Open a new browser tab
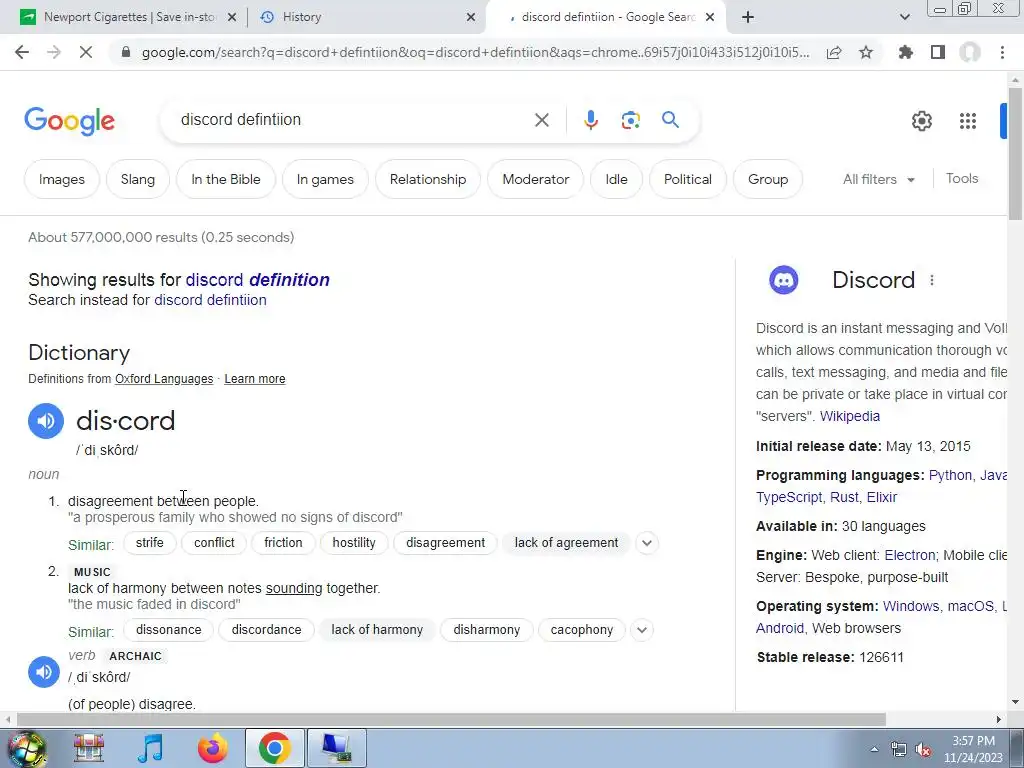 748,17
